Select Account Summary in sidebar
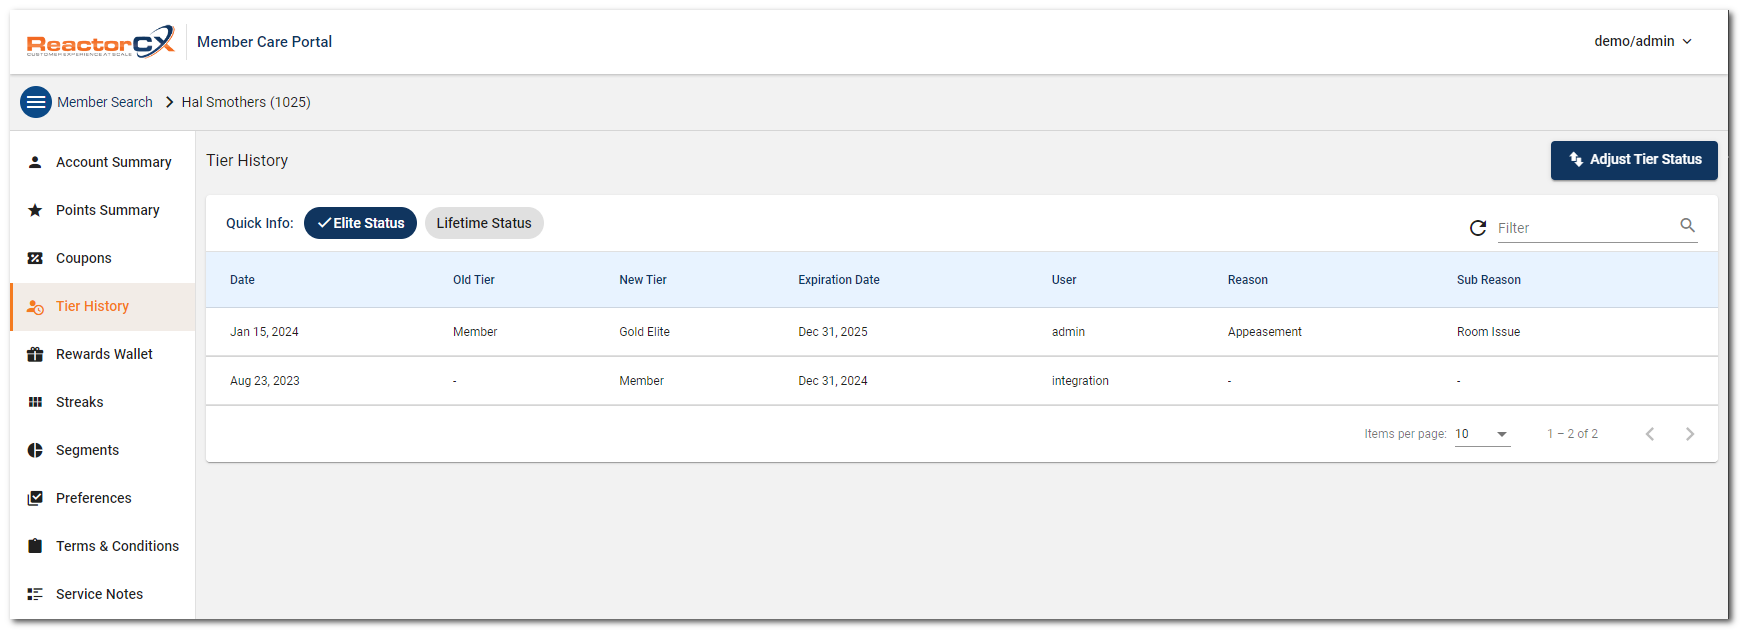This screenshot has width=1740, height=630. click(113, 162)
